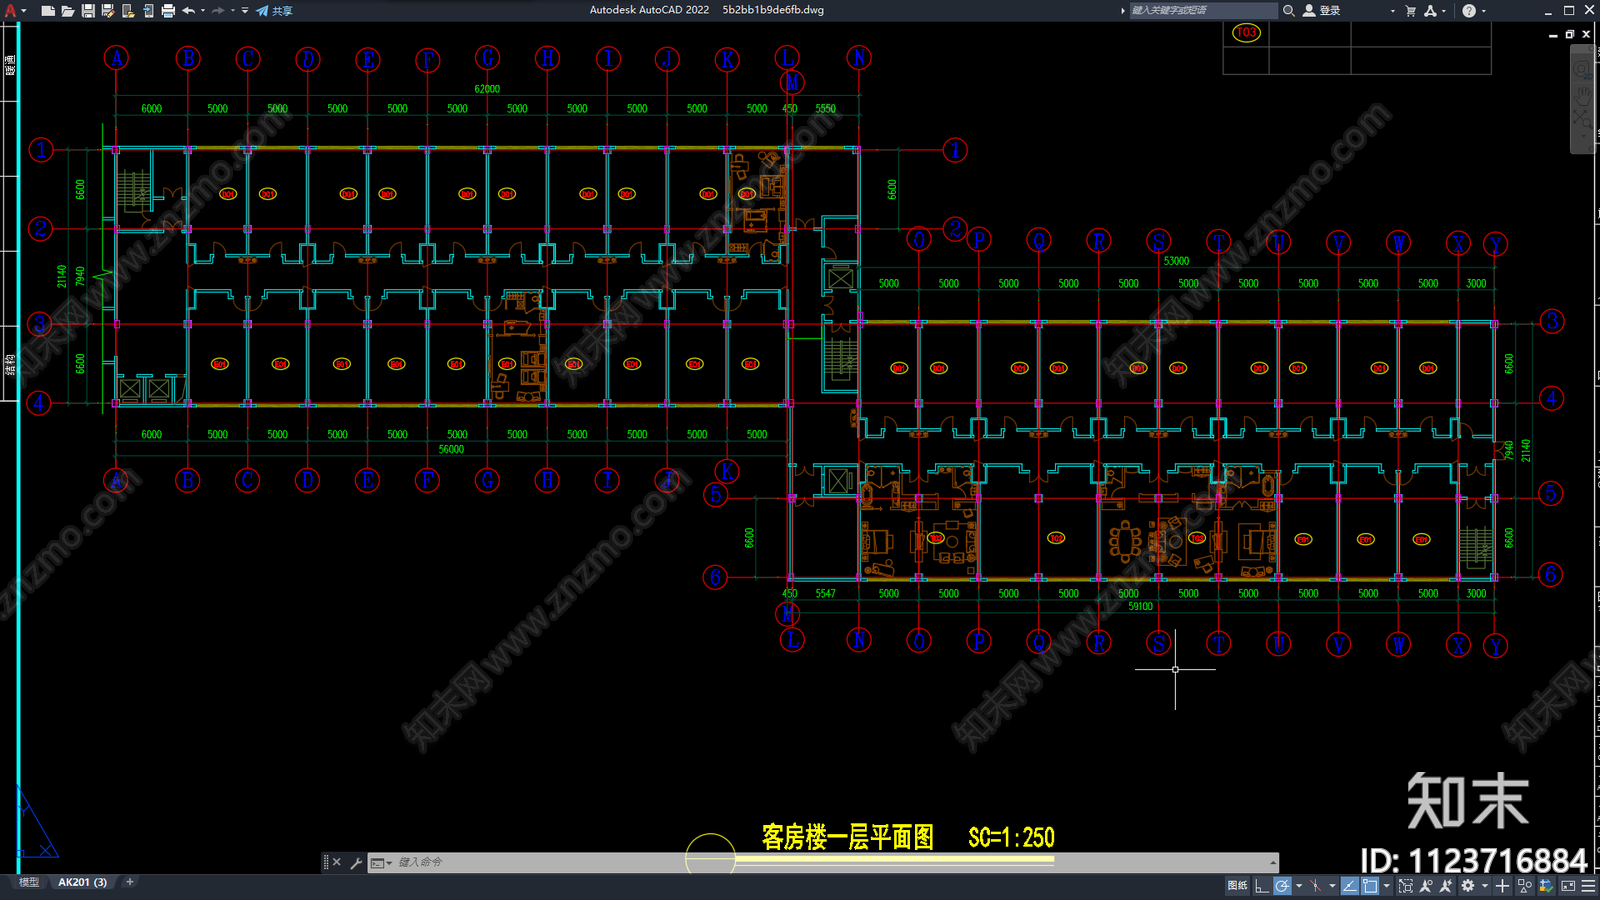Expand Object Snap settings dropdown arrow

pos(1386,886)
